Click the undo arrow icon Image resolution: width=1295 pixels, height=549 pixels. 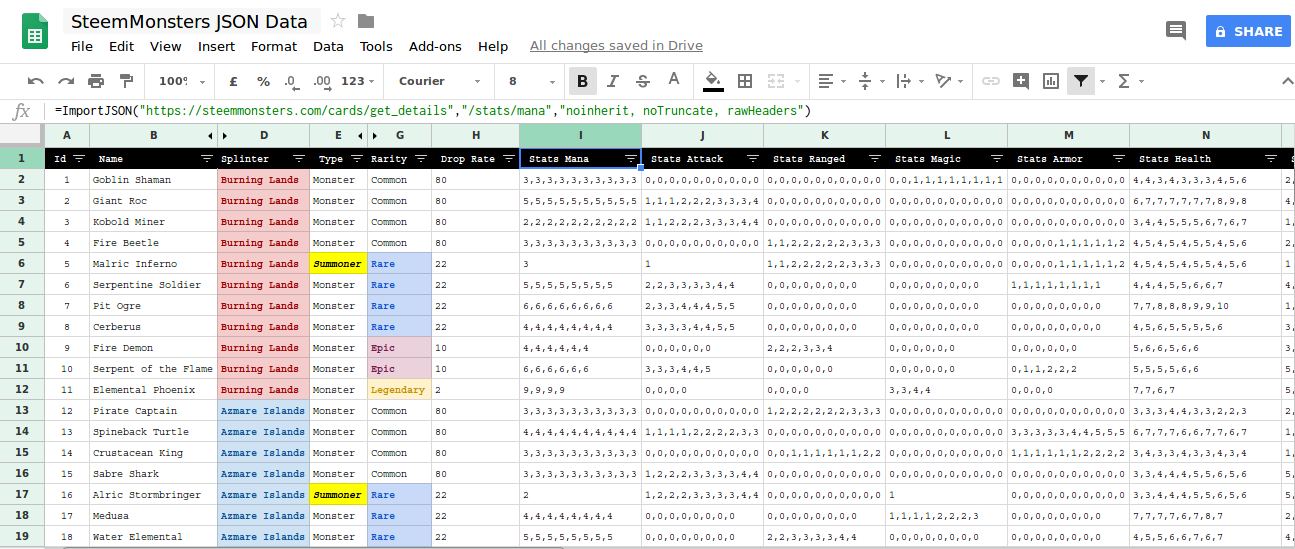[x=36, y=81]
